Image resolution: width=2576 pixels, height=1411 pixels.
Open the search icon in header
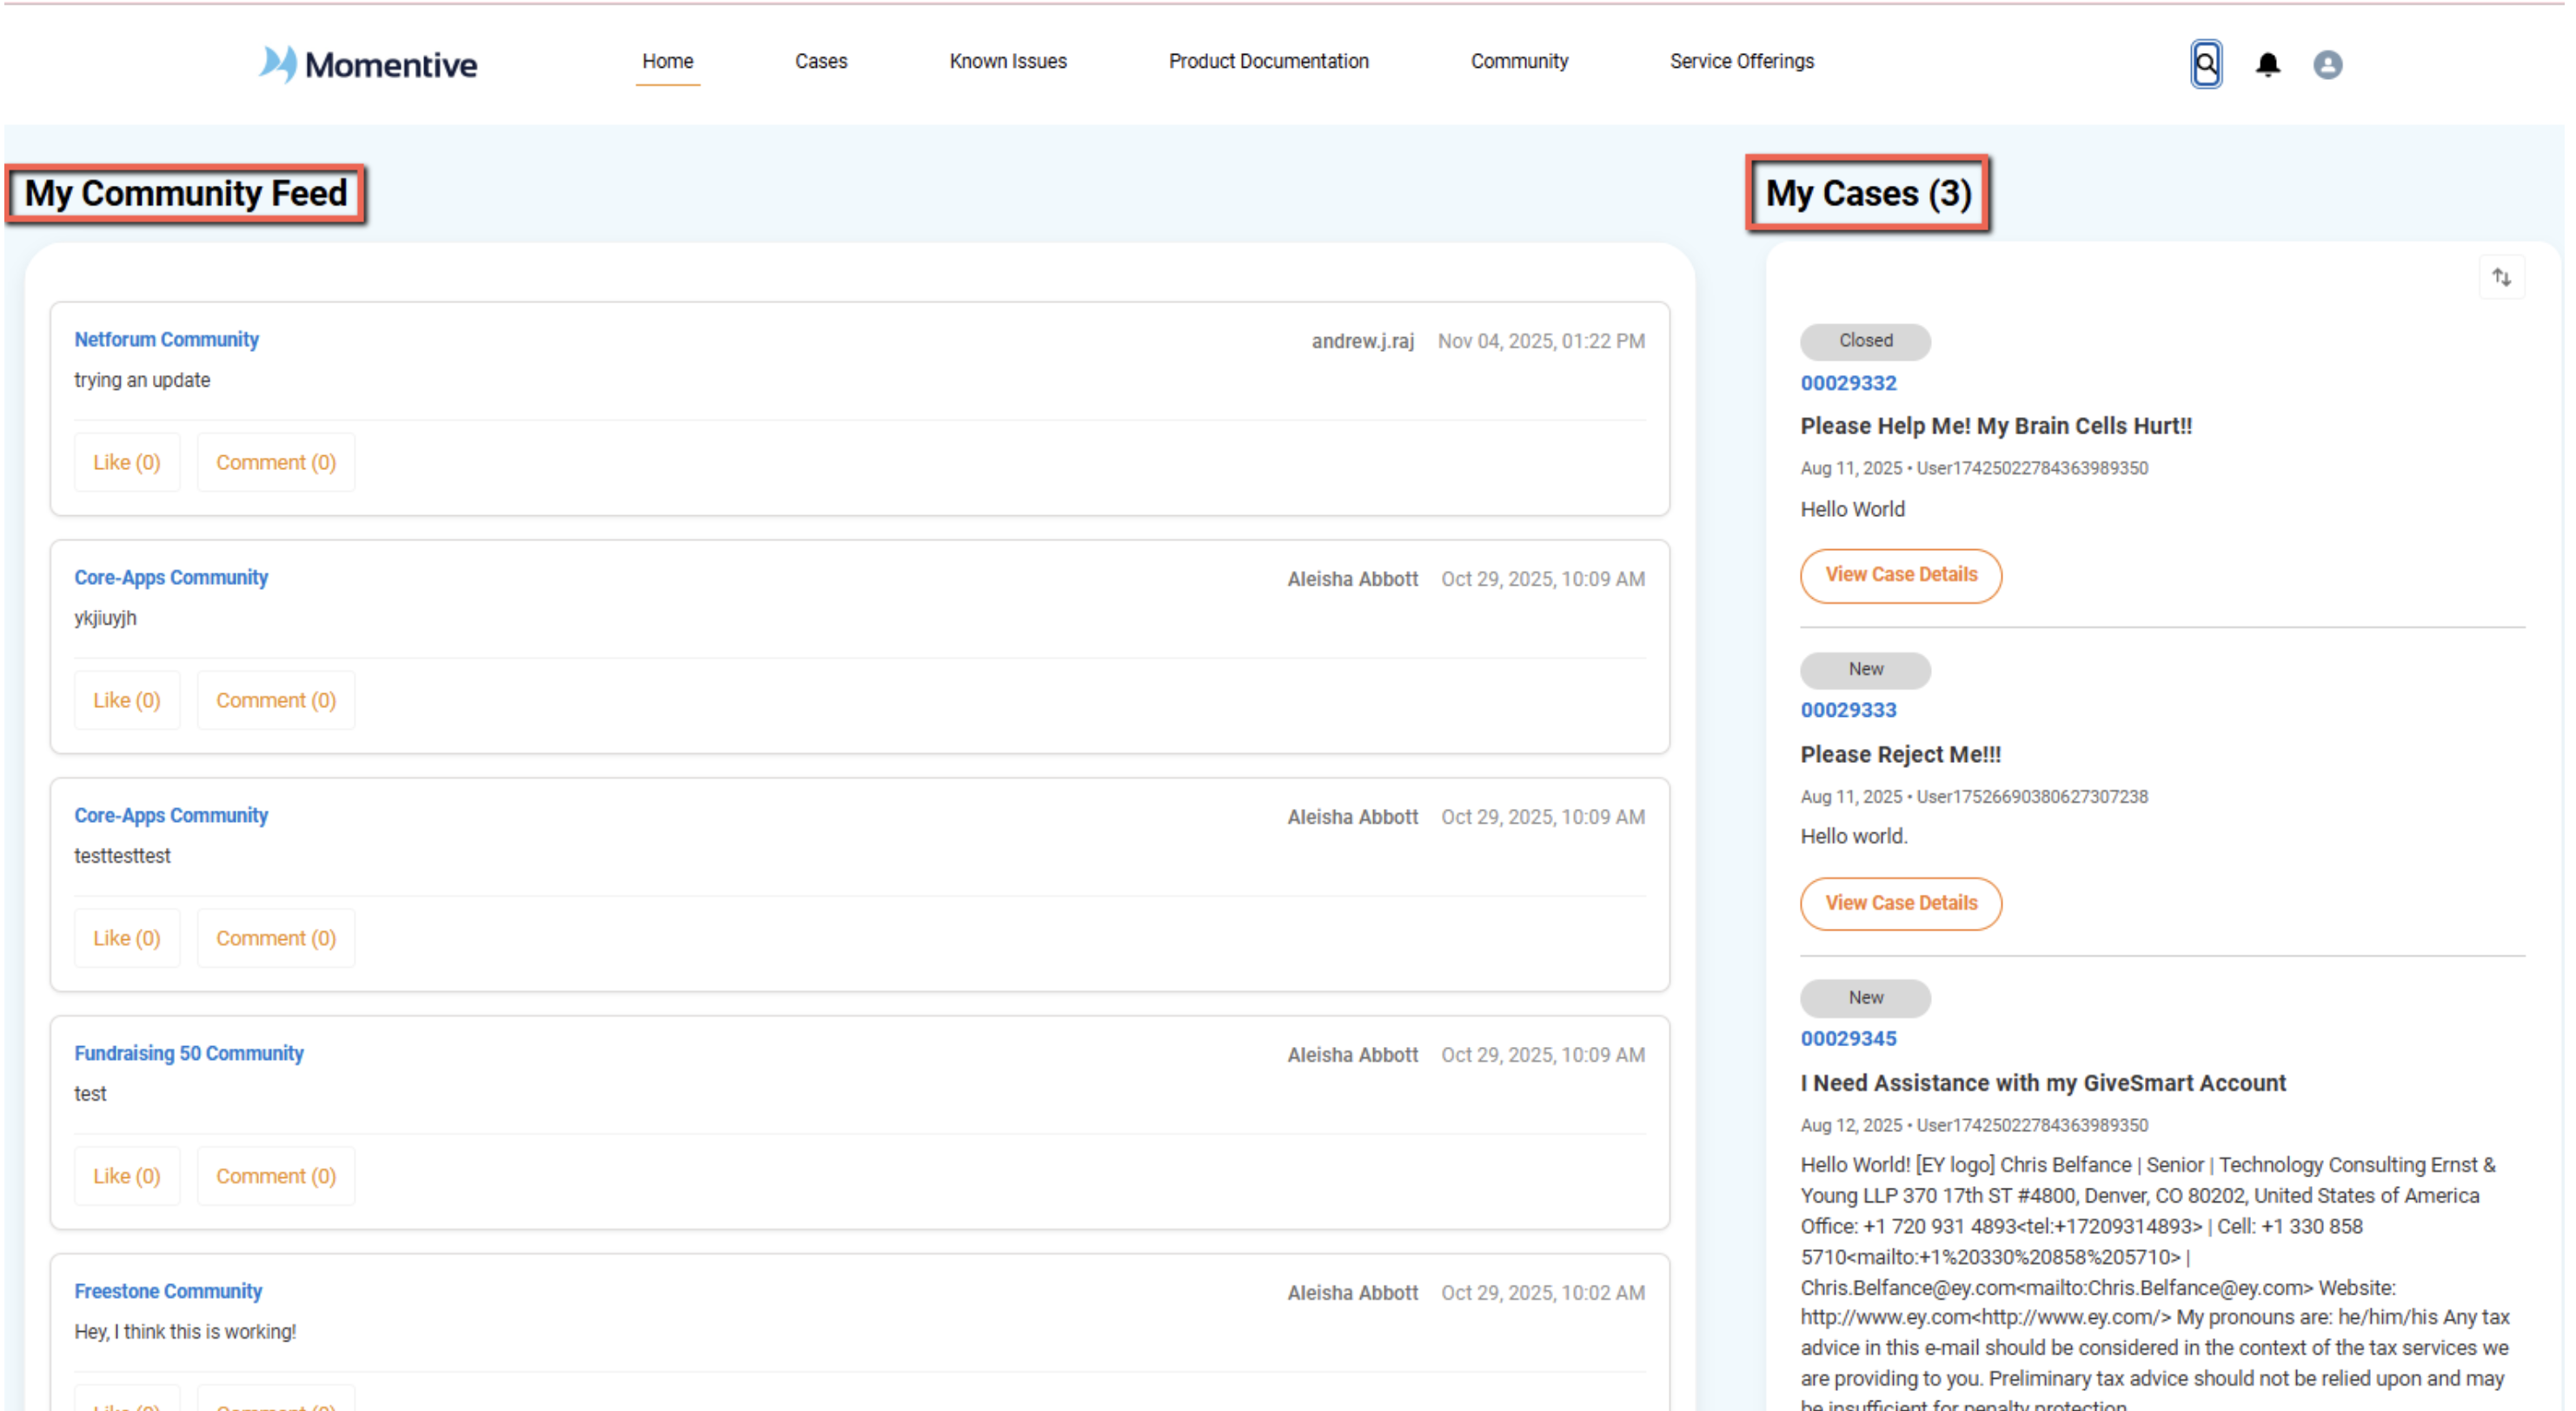[x=2205, y=65]
